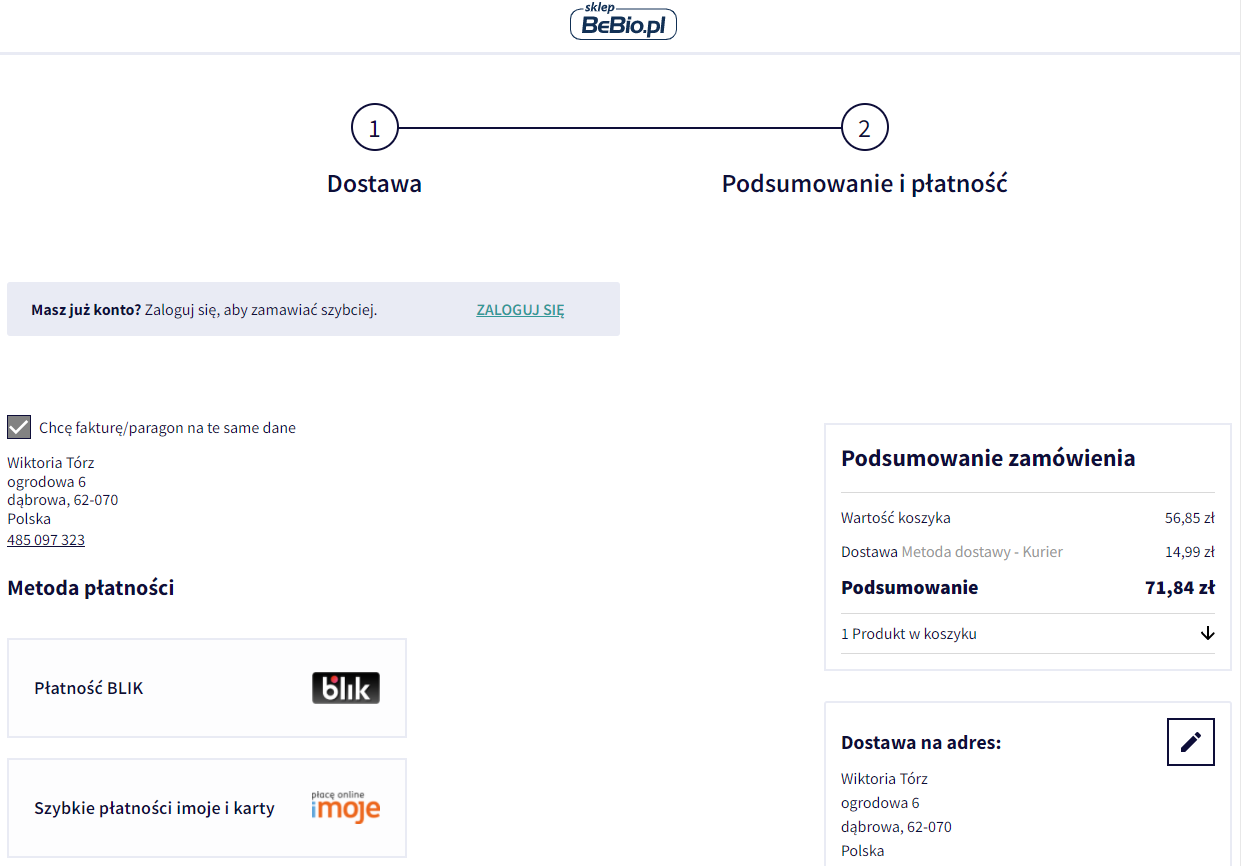Click the BeBio.pl shop logo
Screen dimensions: 1241x866
[x=623, y=22]
